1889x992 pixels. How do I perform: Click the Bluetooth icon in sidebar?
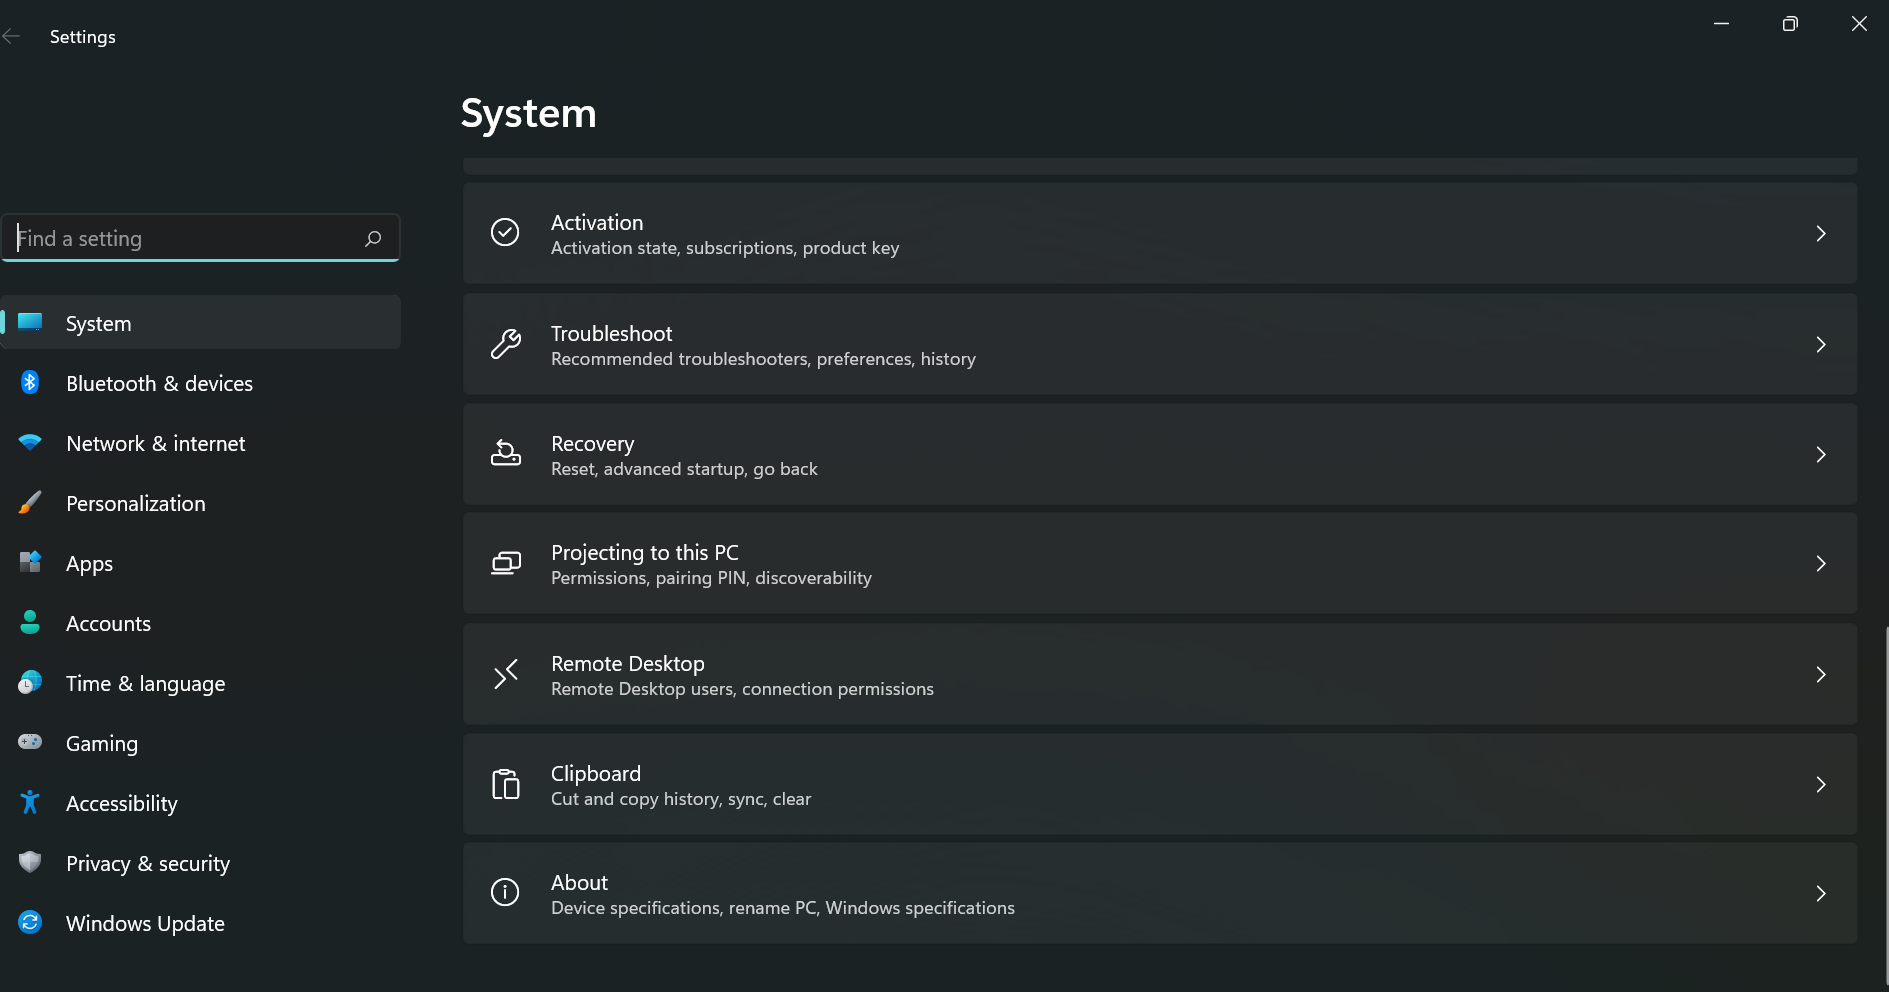click(30, 382)
